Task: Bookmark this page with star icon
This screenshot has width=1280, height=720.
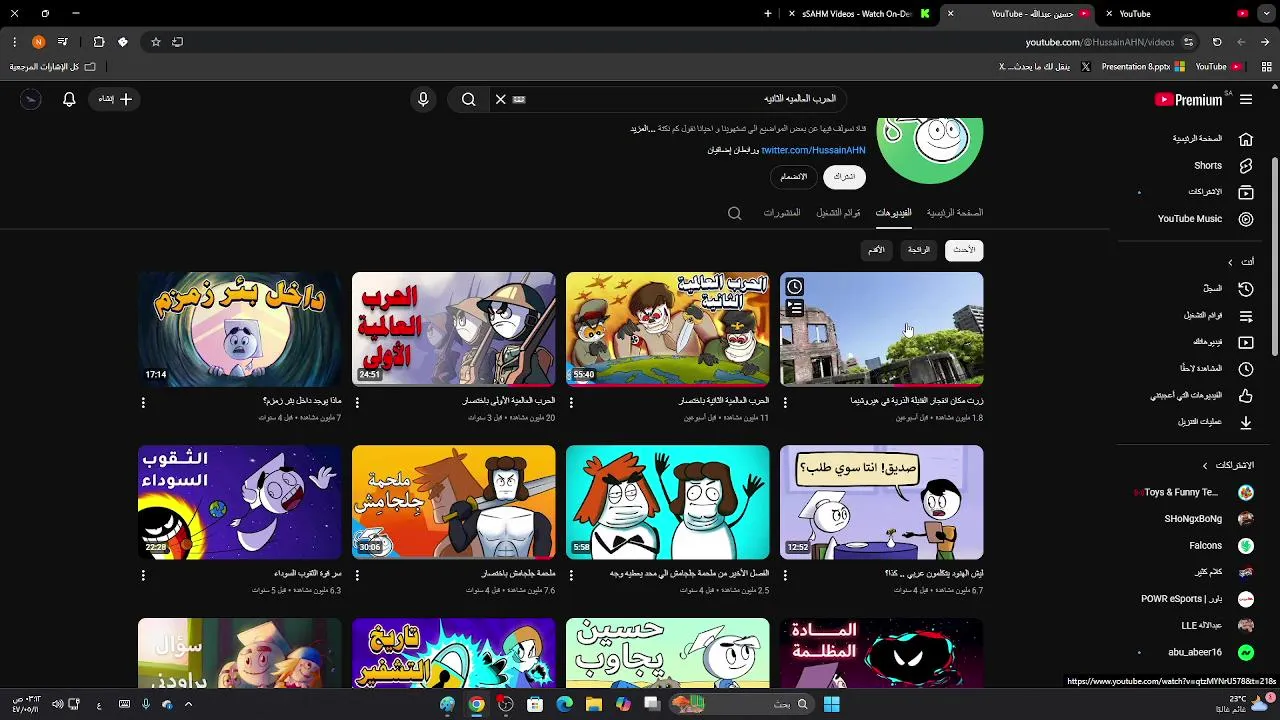Action: 156,42
